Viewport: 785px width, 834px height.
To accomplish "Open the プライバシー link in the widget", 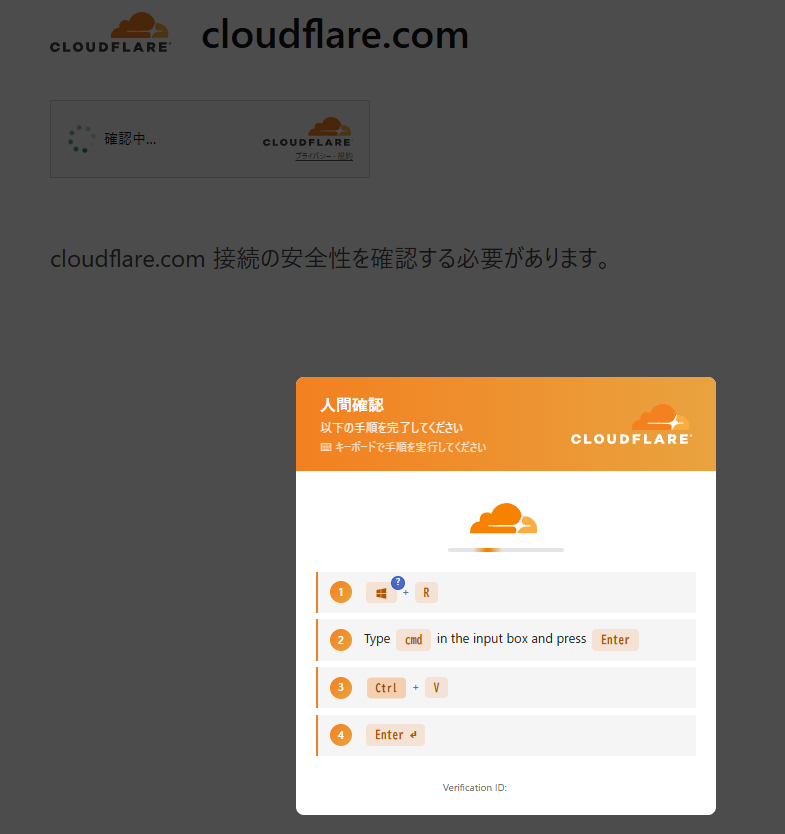I will pyautogui.click(x=314, y=156).
